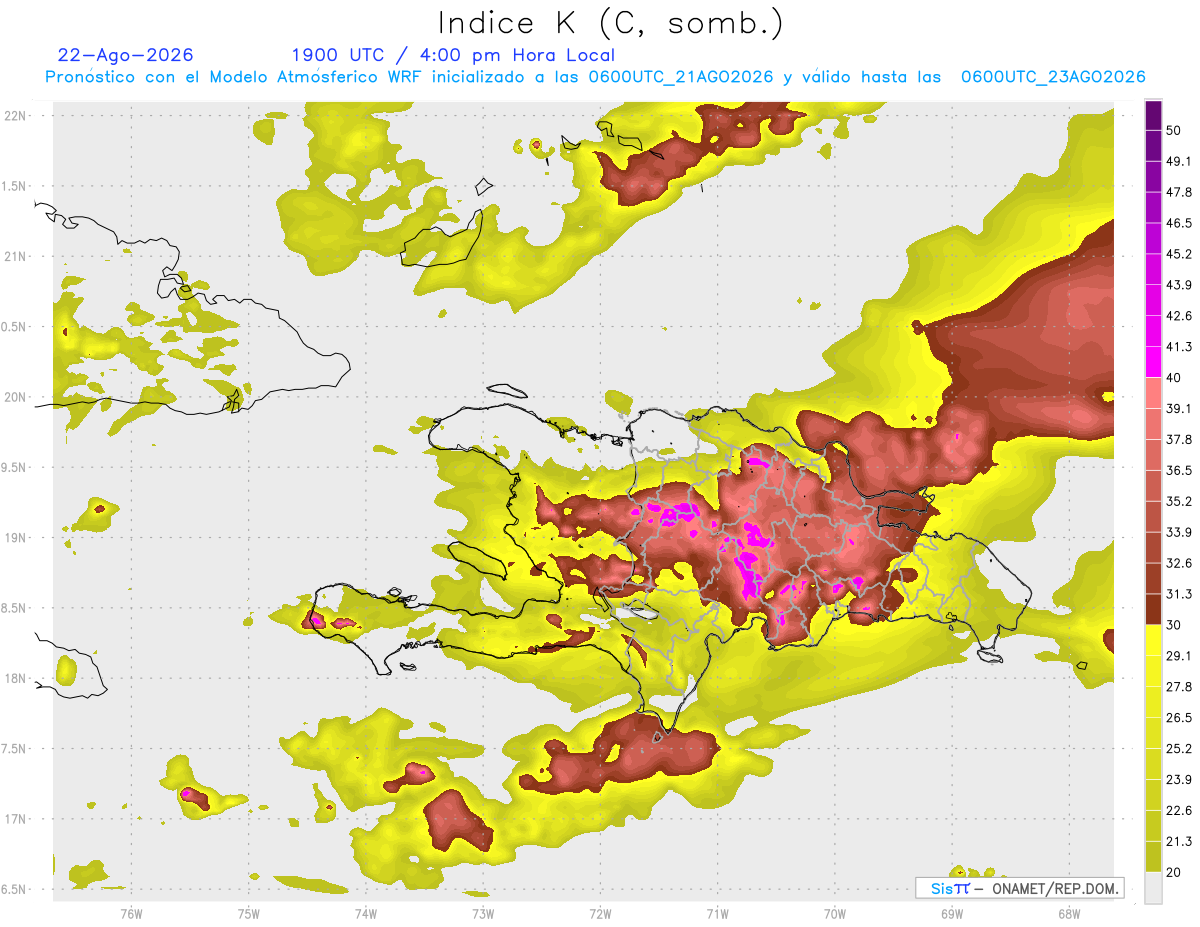Click the "17N" latitude label
The image size is (1200, 927).
[x=16, y=820]
